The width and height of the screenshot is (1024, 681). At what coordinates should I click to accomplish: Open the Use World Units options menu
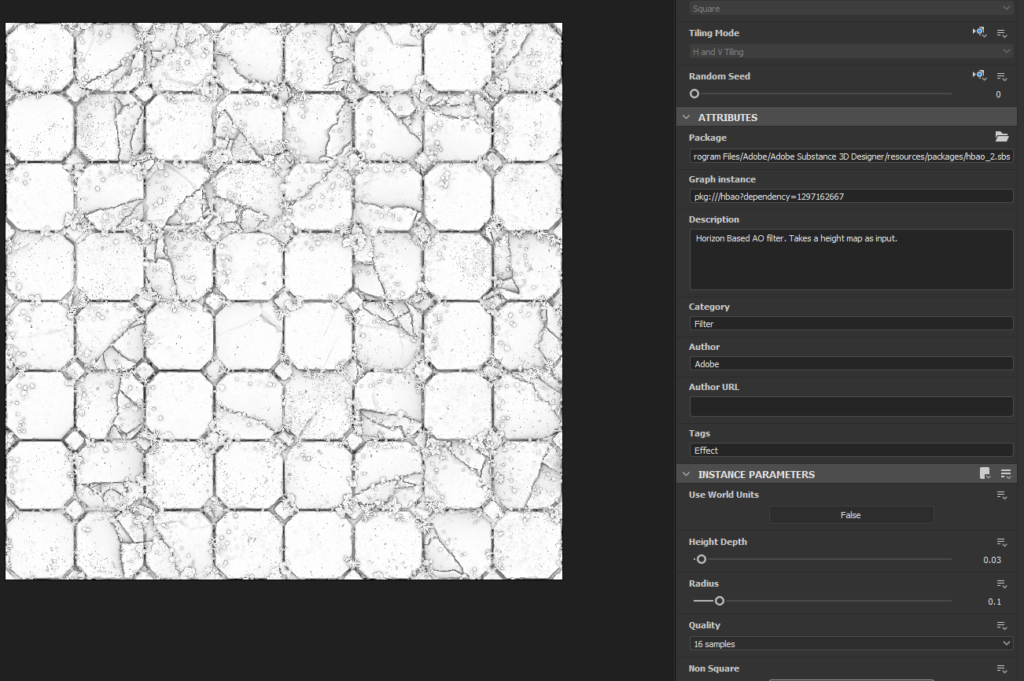pyautogui.click(x=1002, y=495)
